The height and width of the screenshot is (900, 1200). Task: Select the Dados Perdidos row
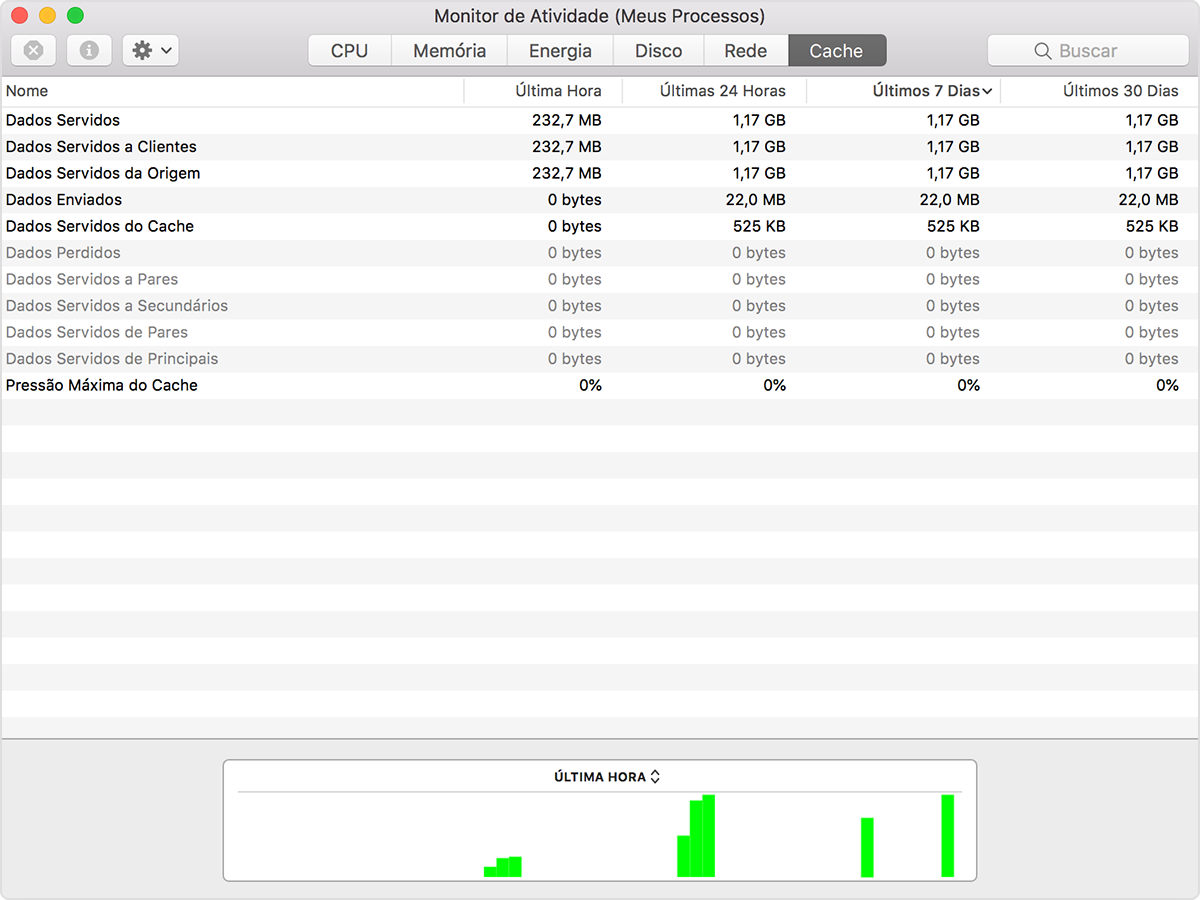coord(600,253)
